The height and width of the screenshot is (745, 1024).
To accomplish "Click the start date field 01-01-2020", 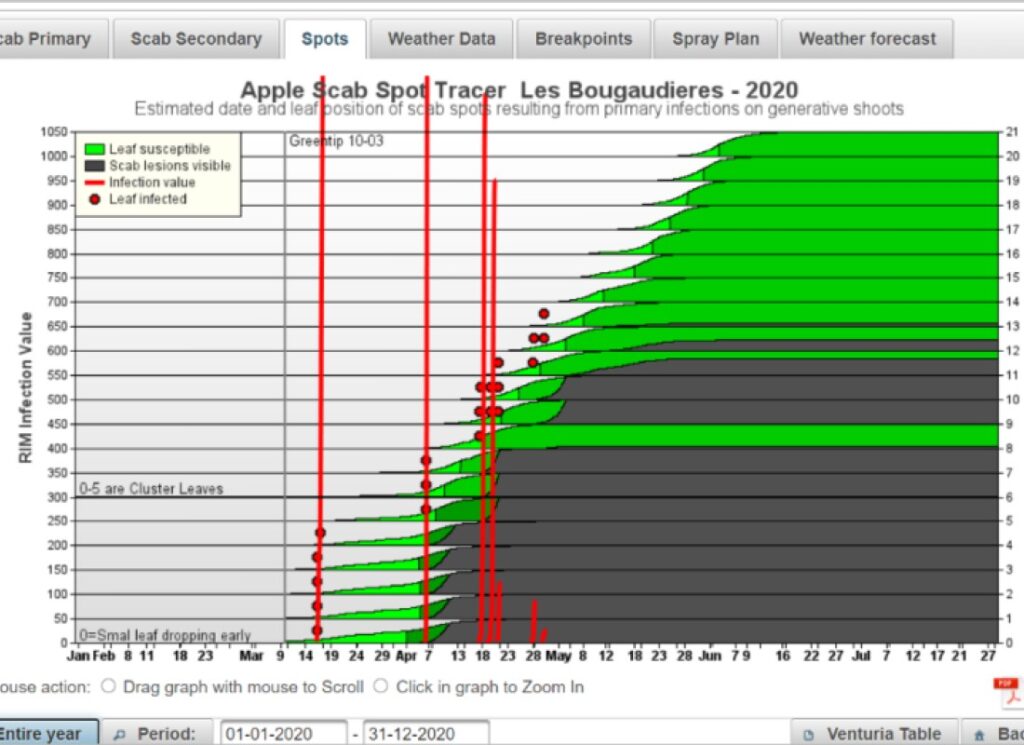I will (283, 734).
